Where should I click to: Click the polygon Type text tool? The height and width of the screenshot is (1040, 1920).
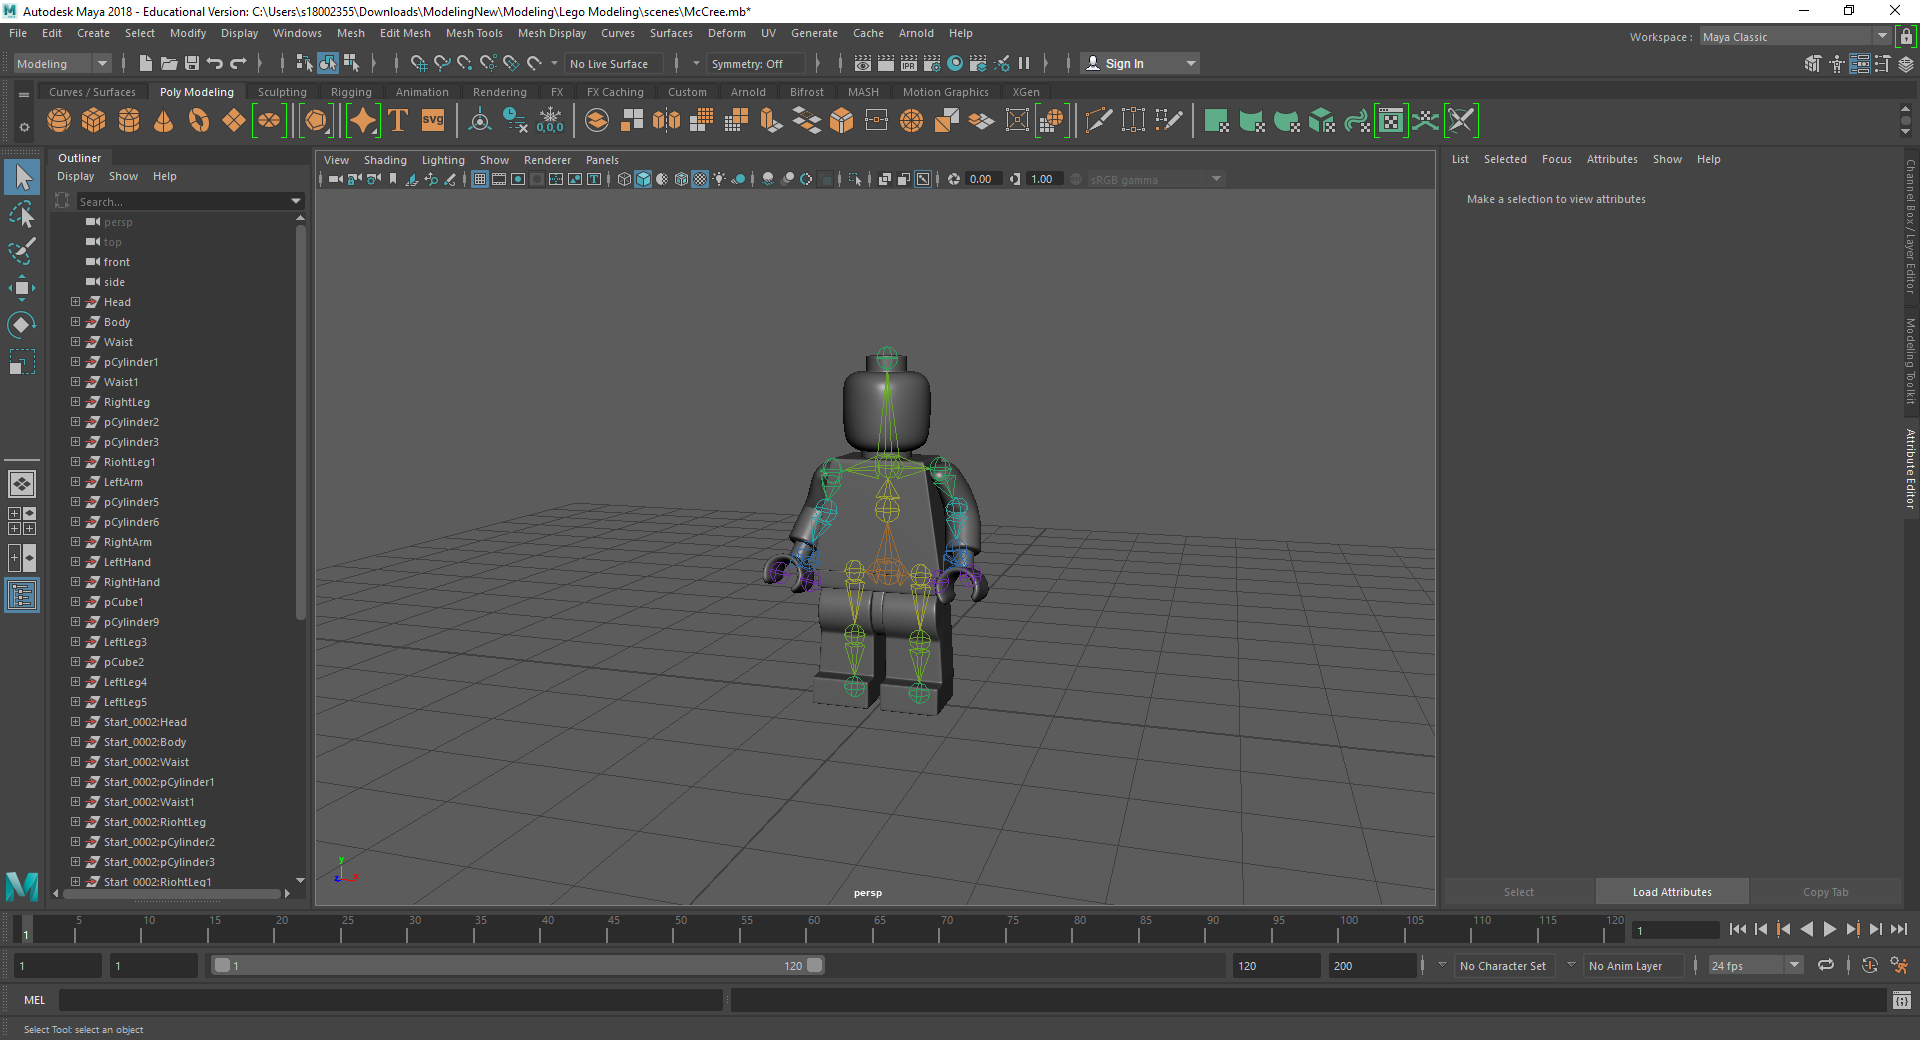coord(398,121)
